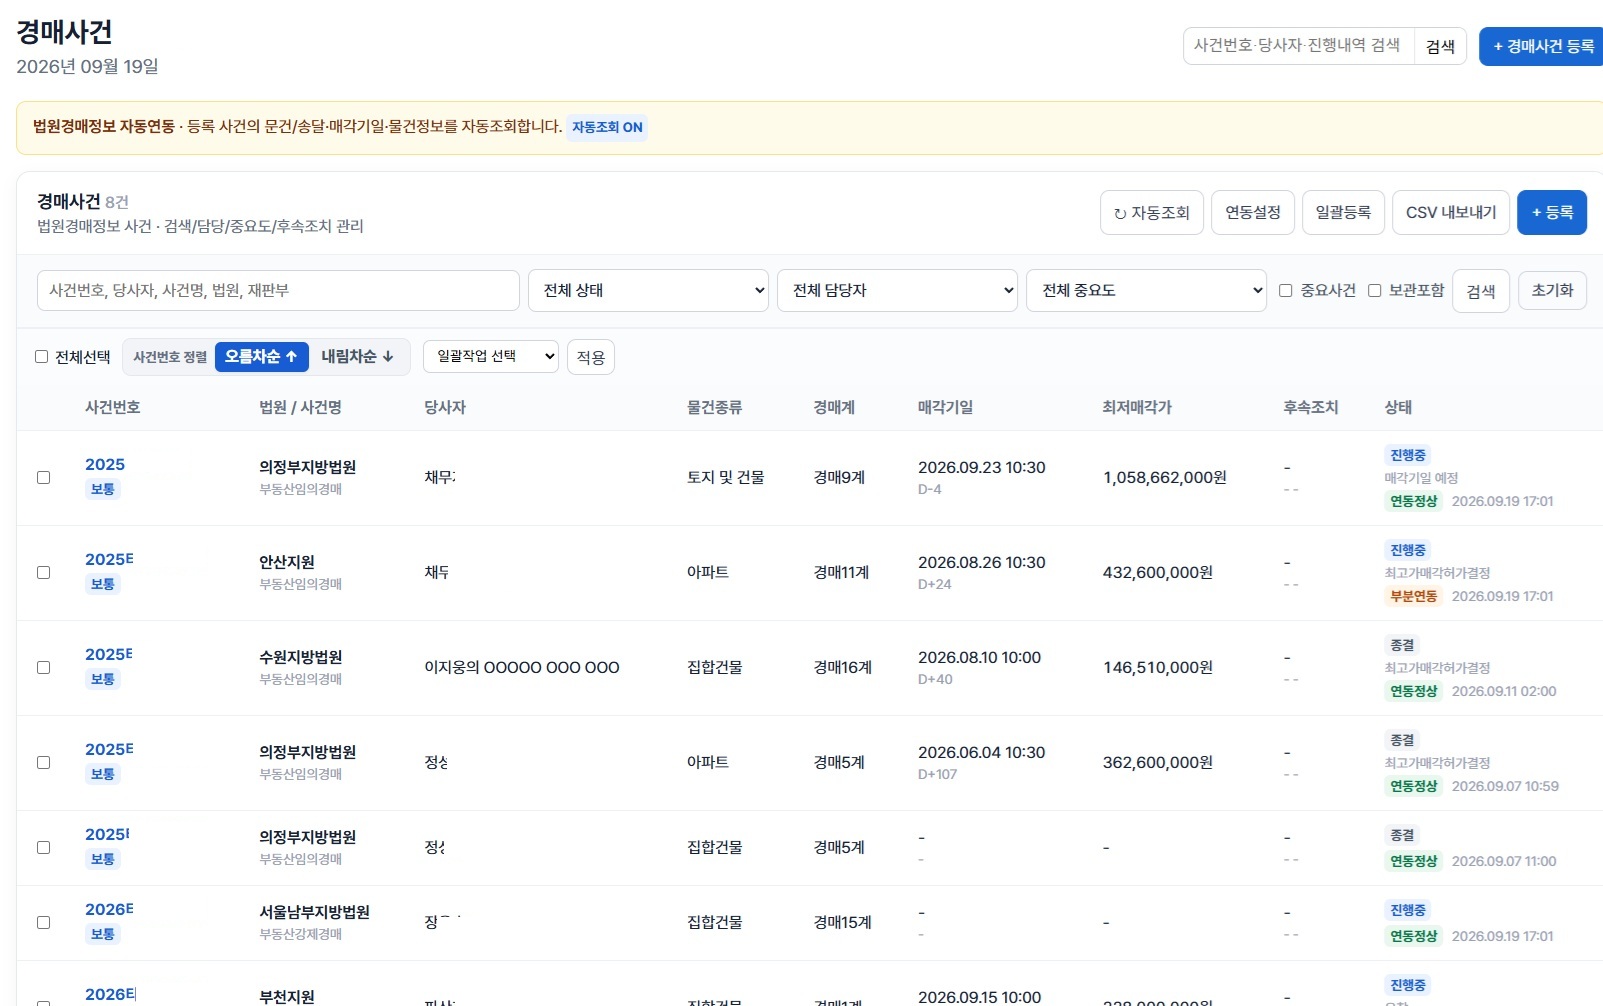The image size is (1603, 1006).
Task: Click the blue + 등록 button
Action: (x=1552, y=212)
